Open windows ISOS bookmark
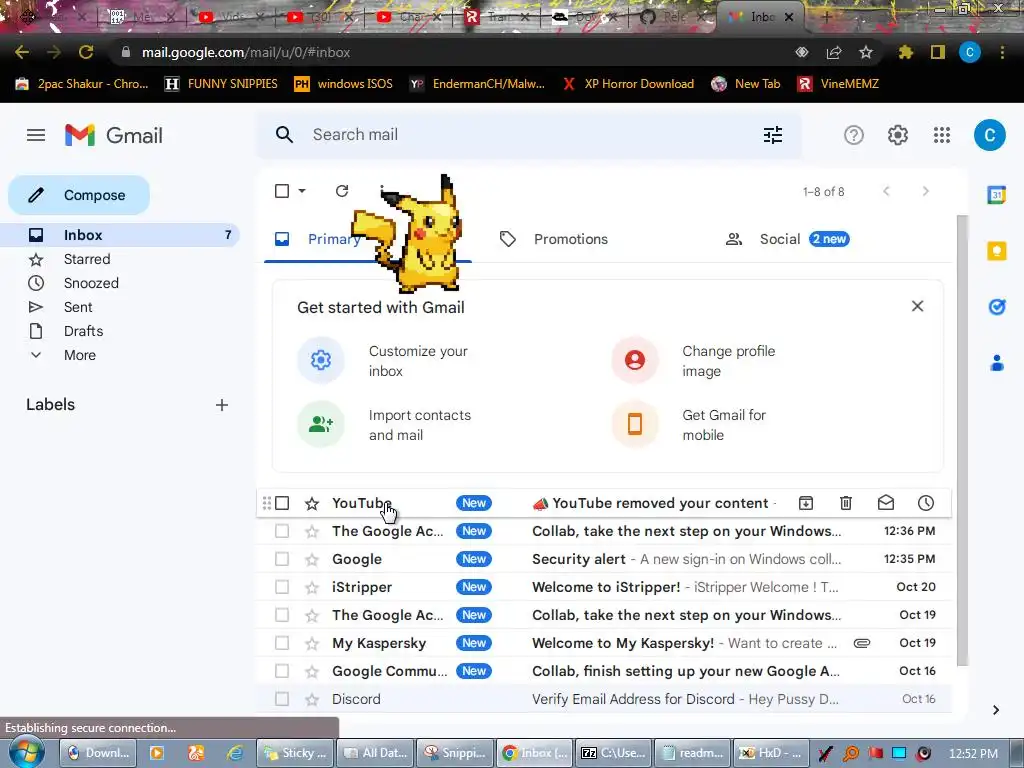Screen dimensions: 1024x768 pyautogui.click(x=344, y=84)
